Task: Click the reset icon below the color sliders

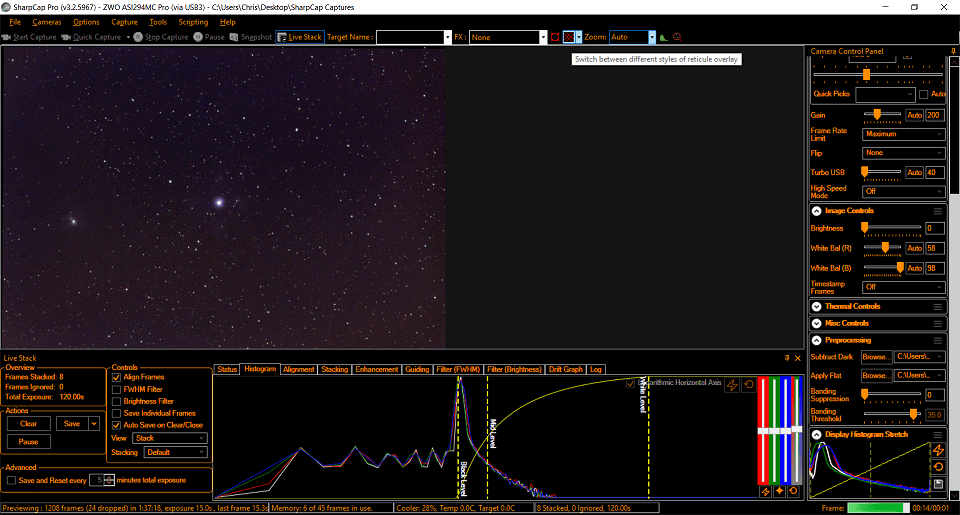Action: click(793, 491)
